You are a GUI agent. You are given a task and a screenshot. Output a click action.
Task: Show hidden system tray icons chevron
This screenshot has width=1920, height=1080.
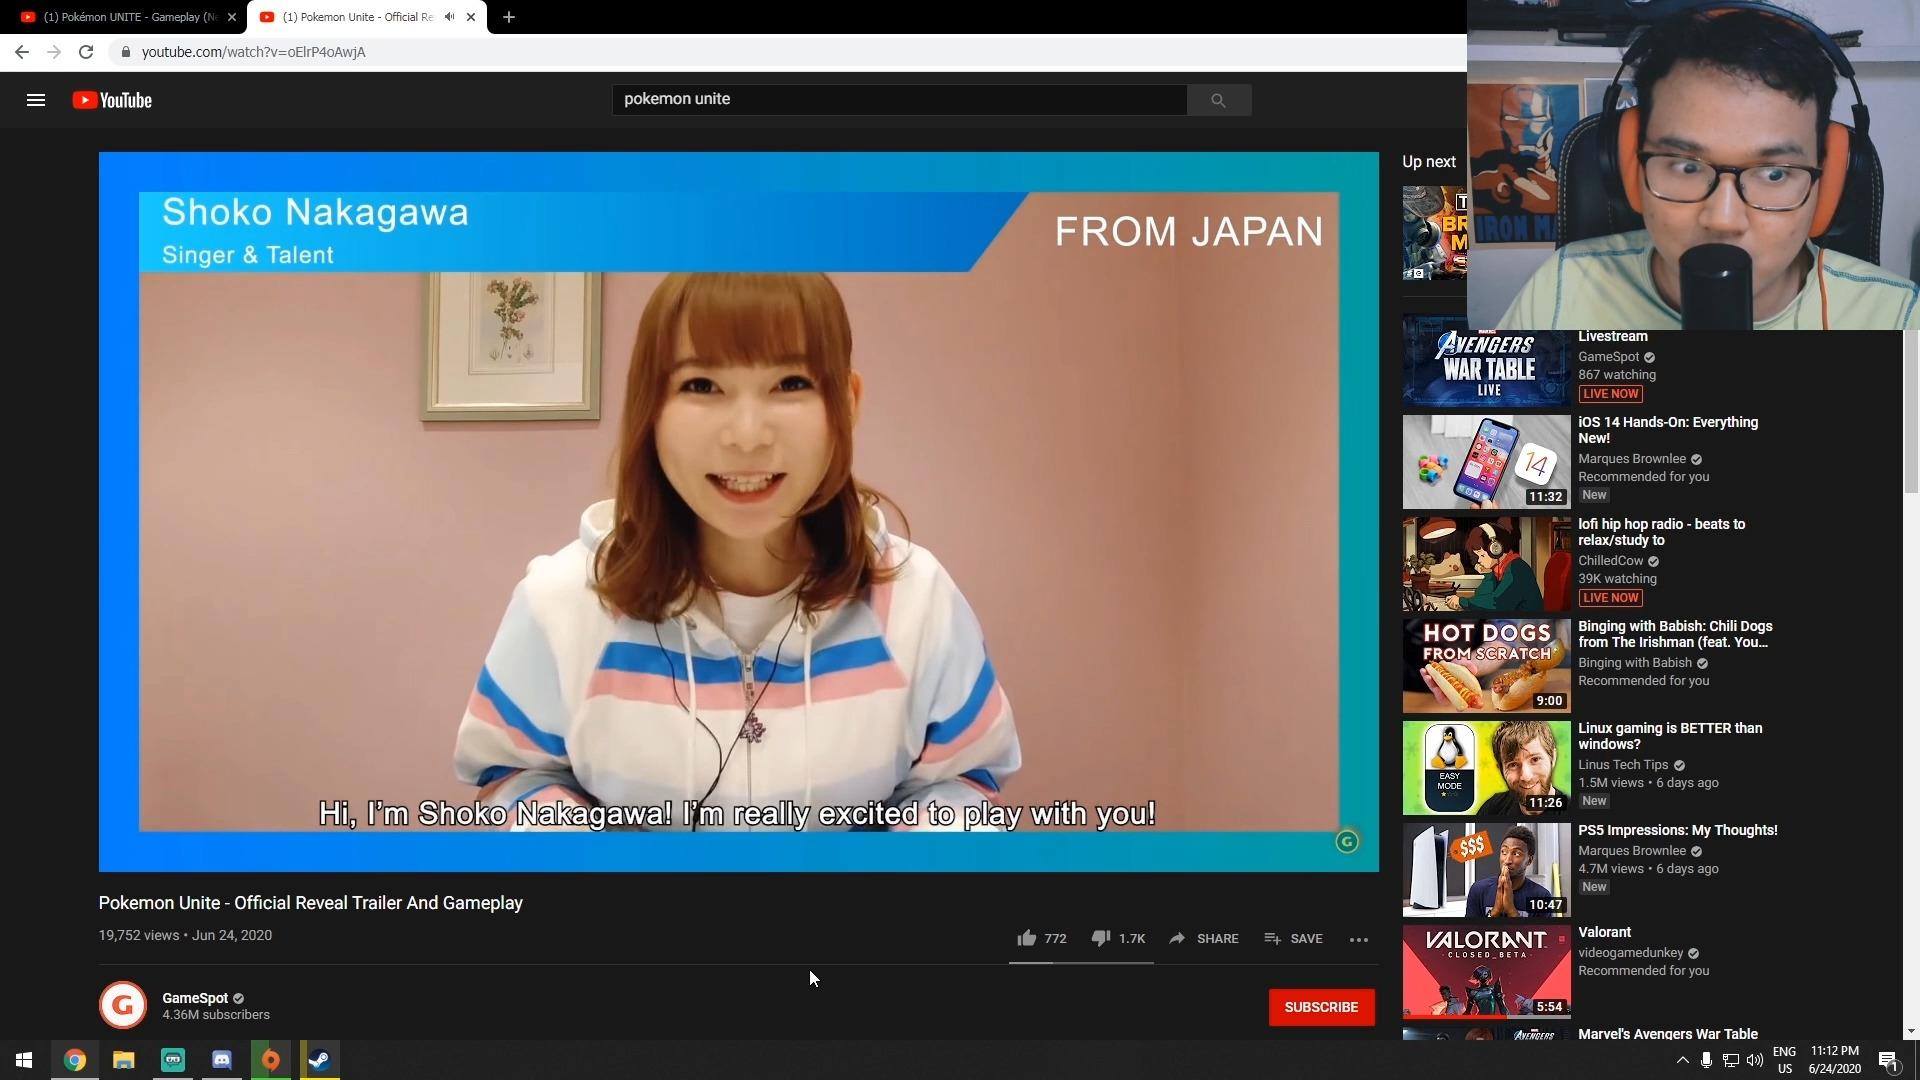(x=1682, y=1060)
